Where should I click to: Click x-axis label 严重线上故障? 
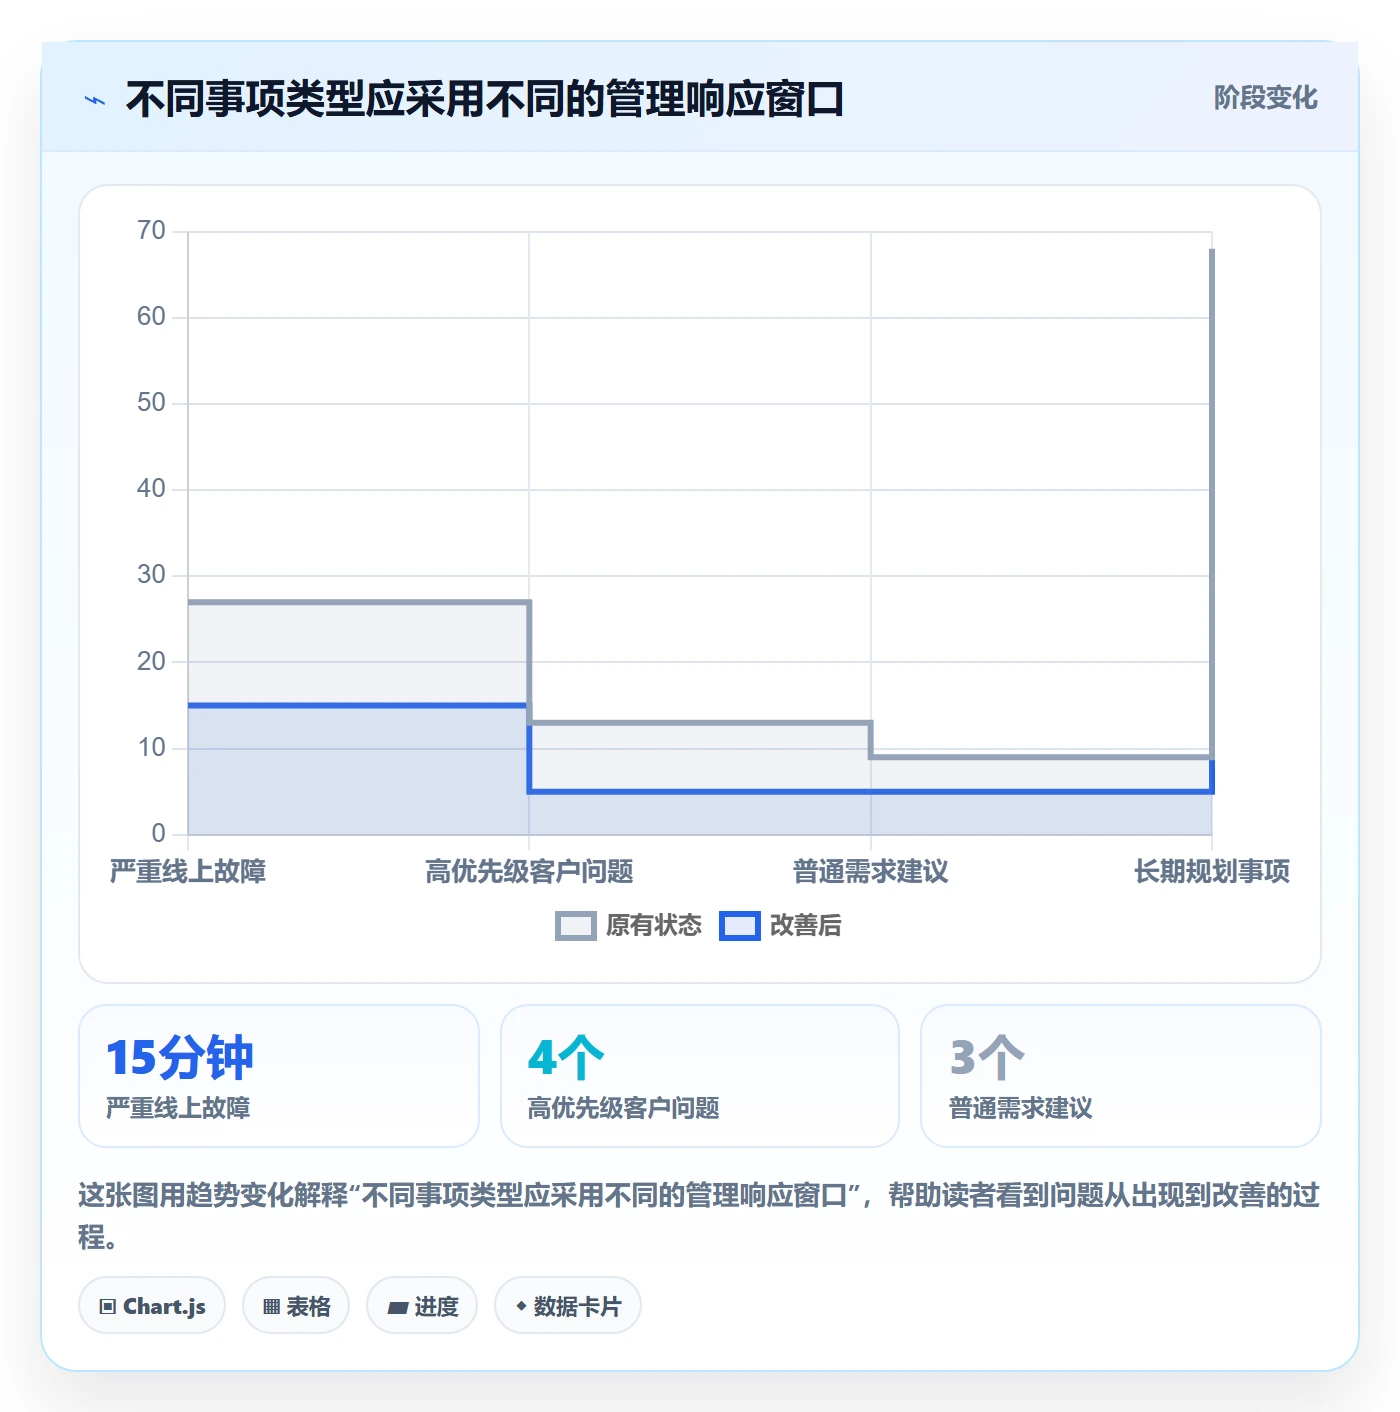click(188, 872)
